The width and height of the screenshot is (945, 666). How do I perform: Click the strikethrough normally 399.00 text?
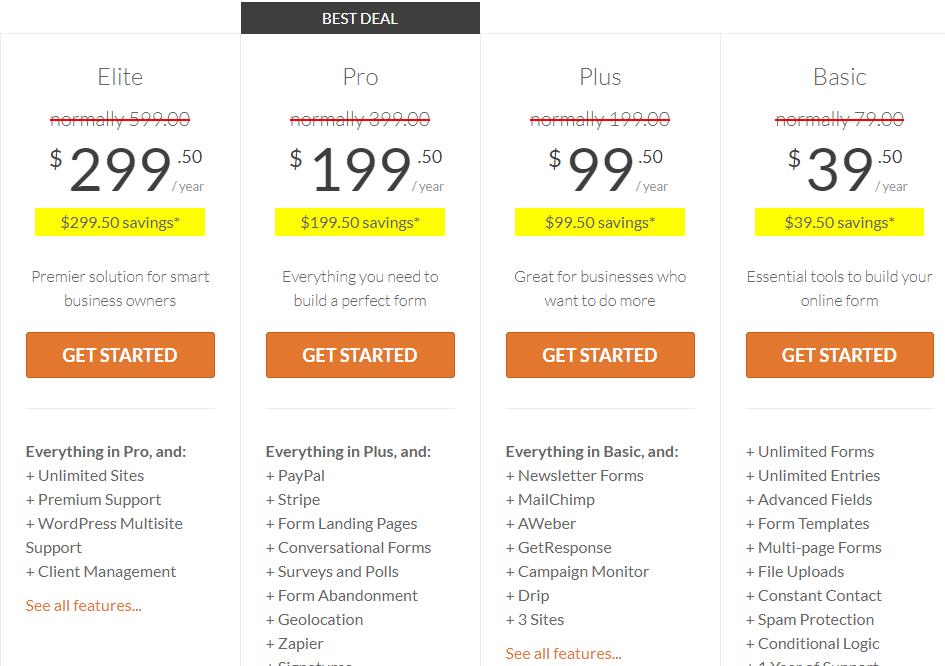360,119
